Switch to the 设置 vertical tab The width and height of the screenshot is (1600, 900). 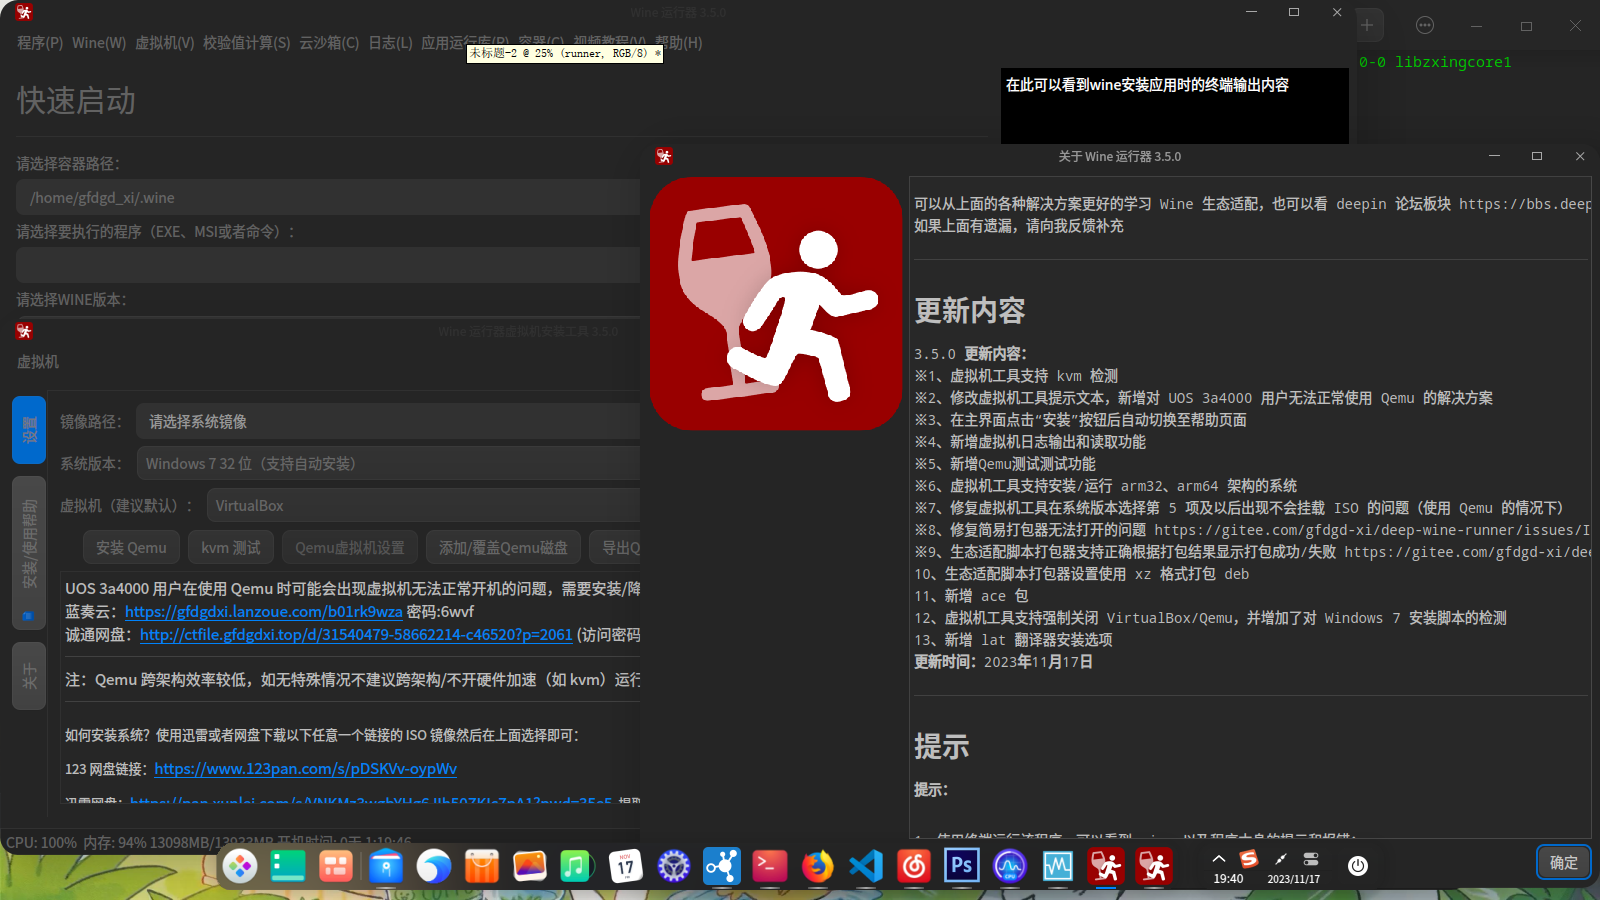tap(29, 430)
